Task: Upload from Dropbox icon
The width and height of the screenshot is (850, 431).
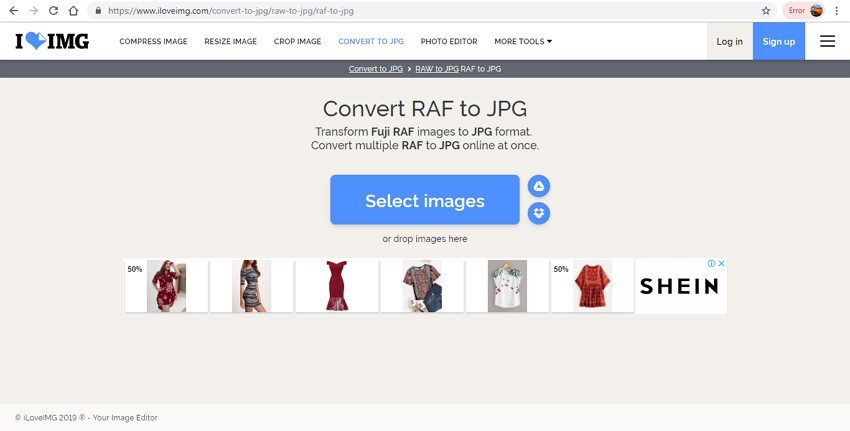Action: coord(539,213)
